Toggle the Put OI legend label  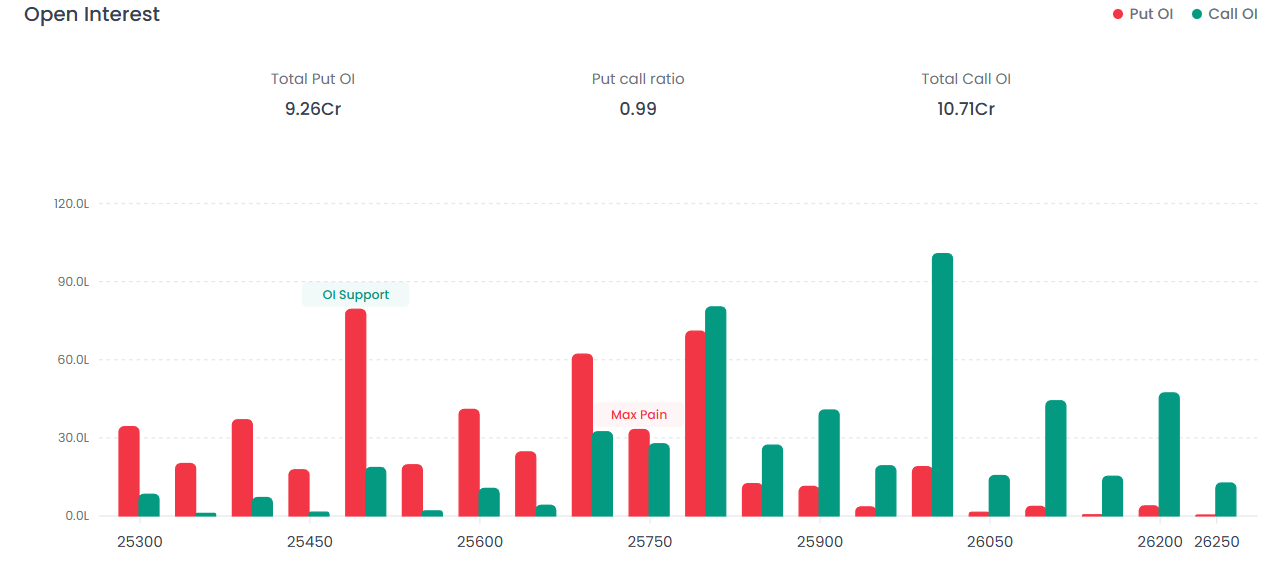pos(1151,14)
